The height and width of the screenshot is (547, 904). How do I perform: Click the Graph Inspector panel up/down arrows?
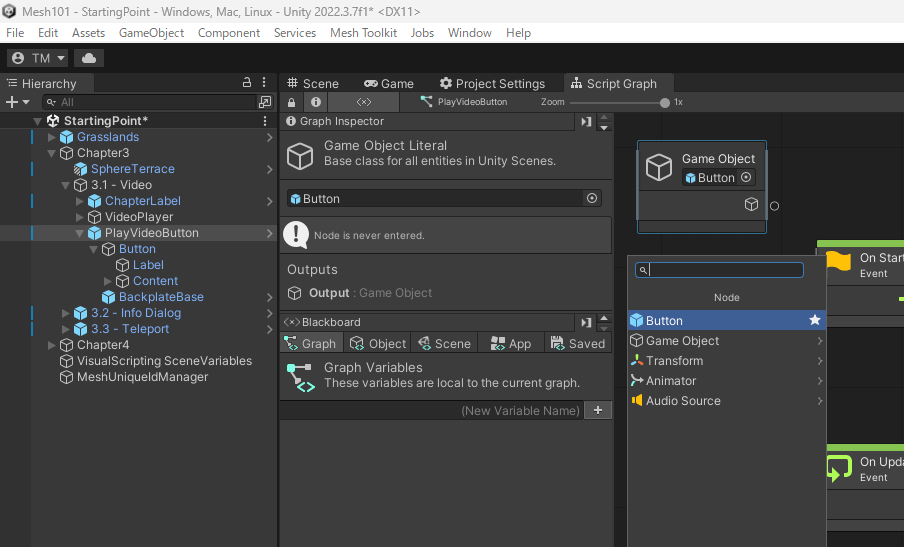[604, 122]
